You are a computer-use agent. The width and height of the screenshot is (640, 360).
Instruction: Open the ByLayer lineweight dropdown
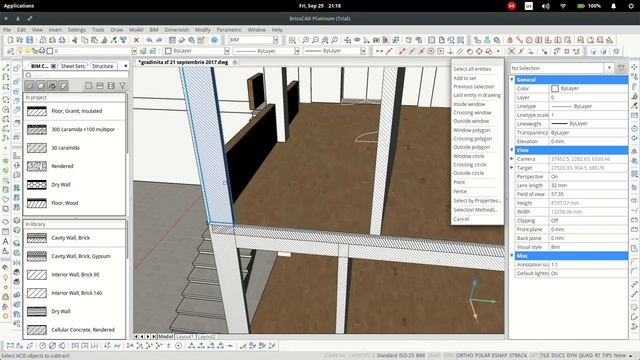[x=363, y=51]
